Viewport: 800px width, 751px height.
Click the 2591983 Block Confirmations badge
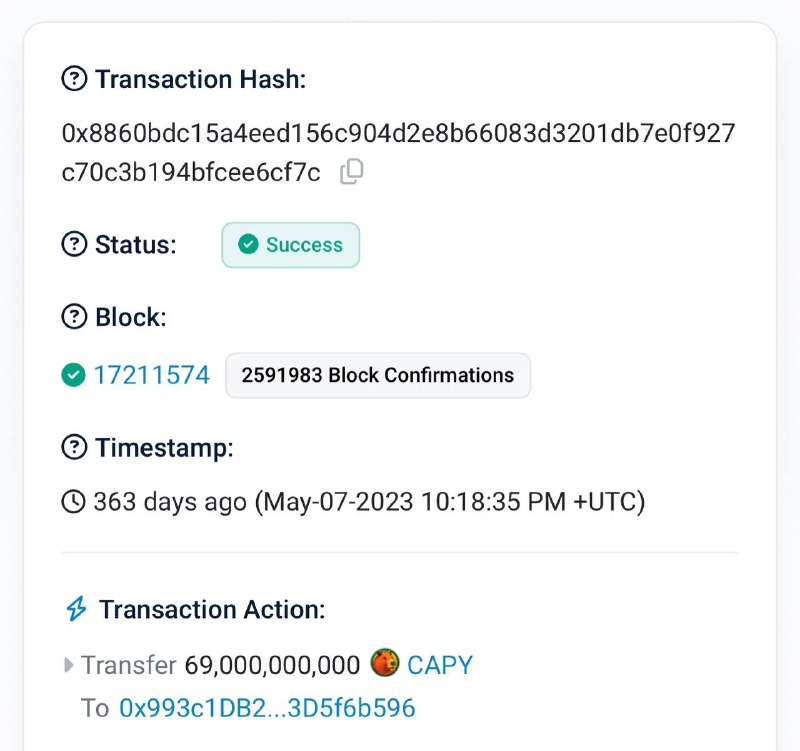pos(378,376)
